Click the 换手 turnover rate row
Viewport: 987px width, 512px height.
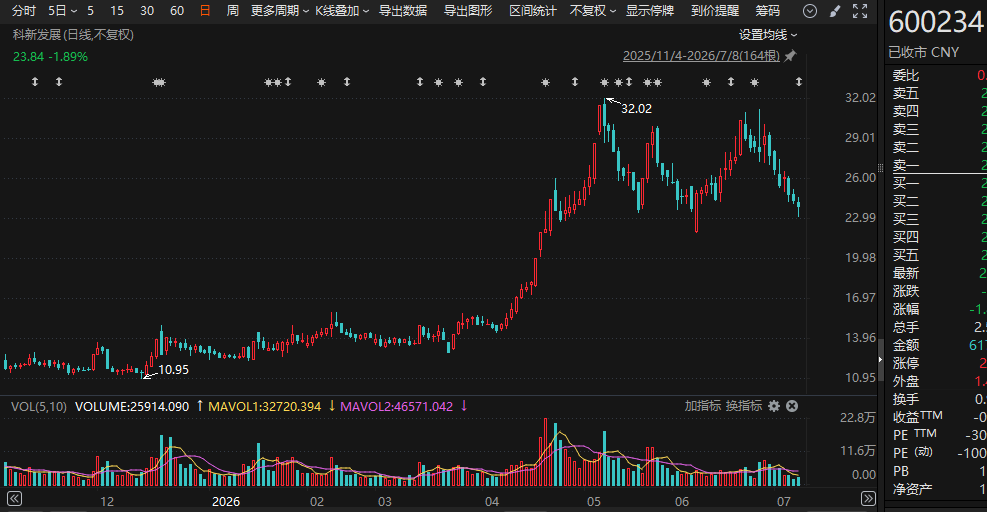pos(937,399)
